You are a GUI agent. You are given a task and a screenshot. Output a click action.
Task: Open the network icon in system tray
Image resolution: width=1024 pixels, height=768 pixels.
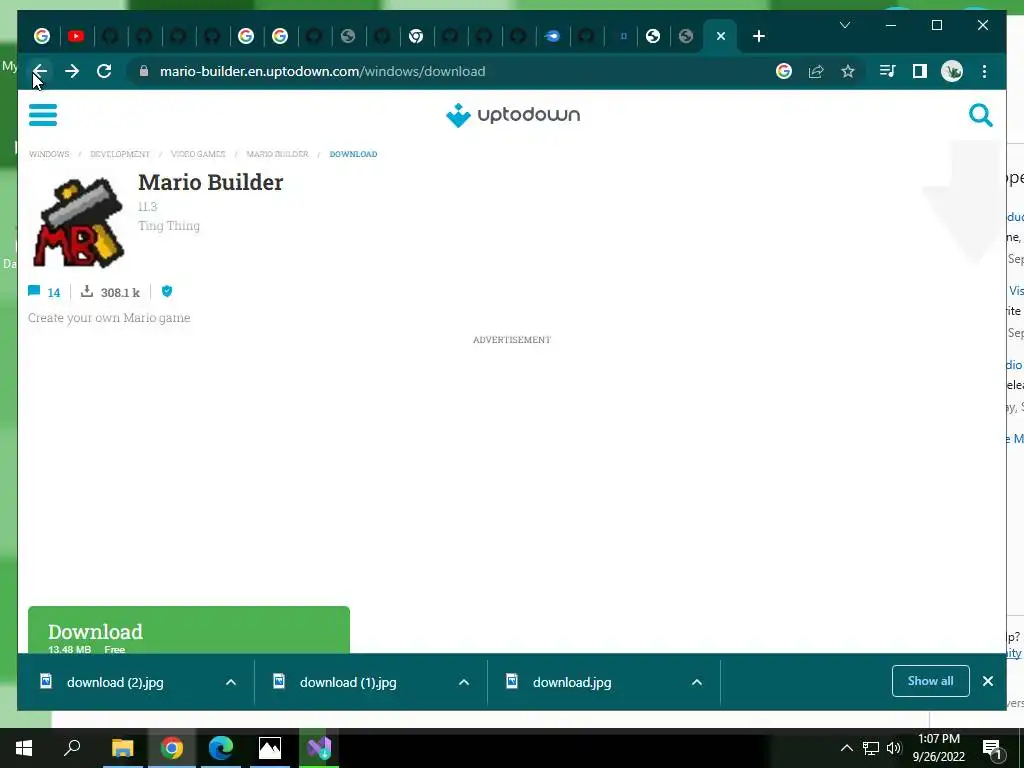(871, 748)
